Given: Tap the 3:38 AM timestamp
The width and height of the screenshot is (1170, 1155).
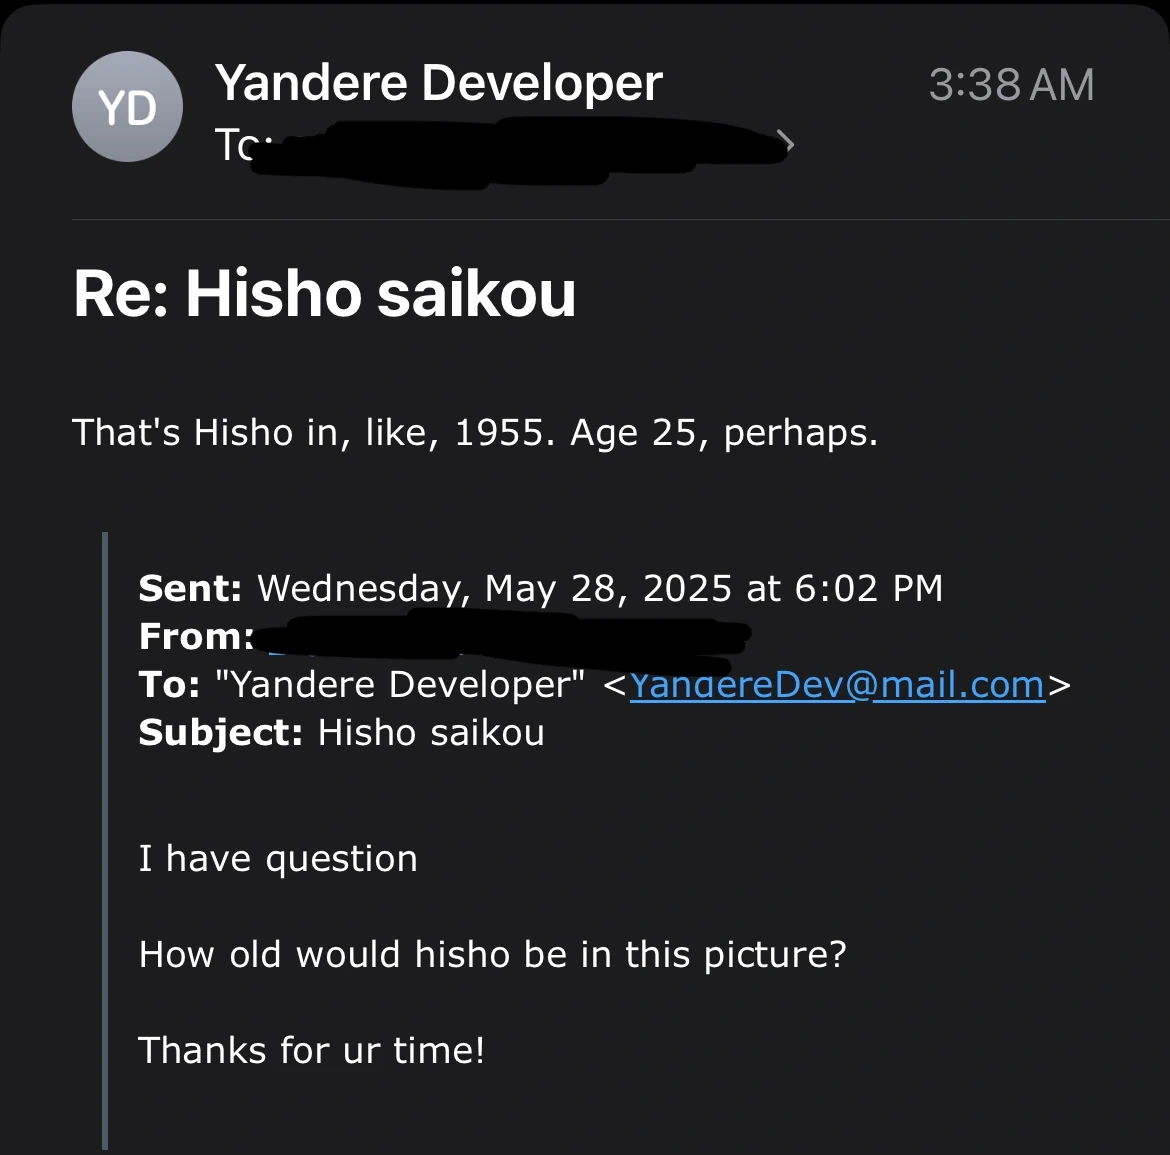Looking at the screenshot, I should pos(1010,85).
